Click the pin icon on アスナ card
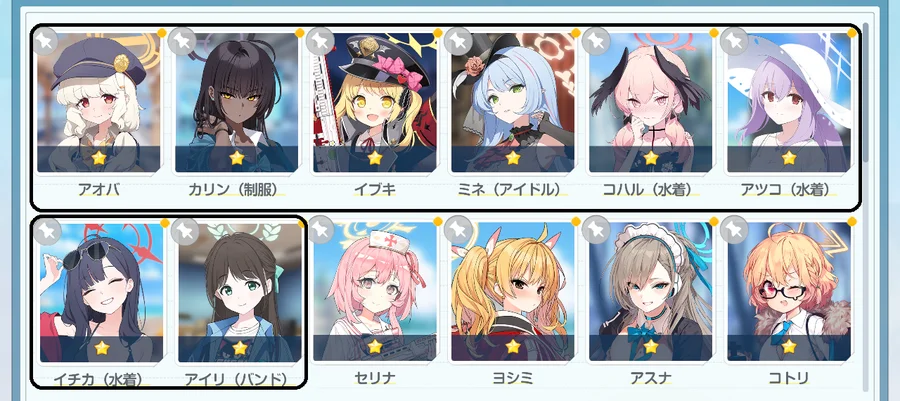This screenshot has width=900, height=401. tap(596, 229)
